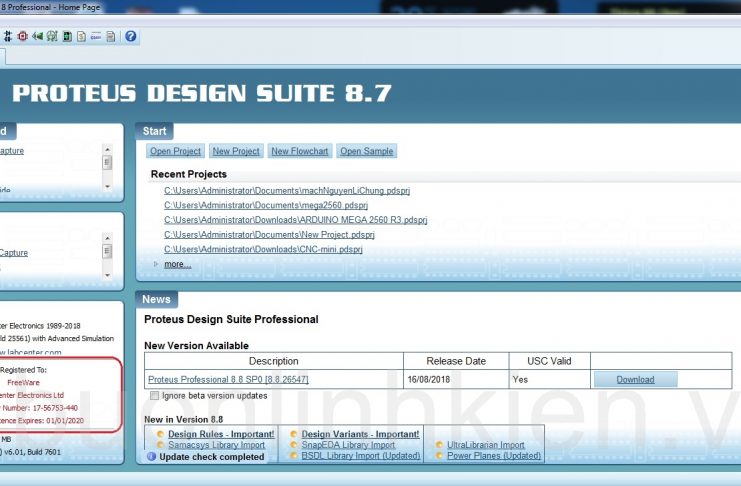Viewport: 741px width, 486px height.
Task: Click the green document toolbar icon
Action: 67,36
